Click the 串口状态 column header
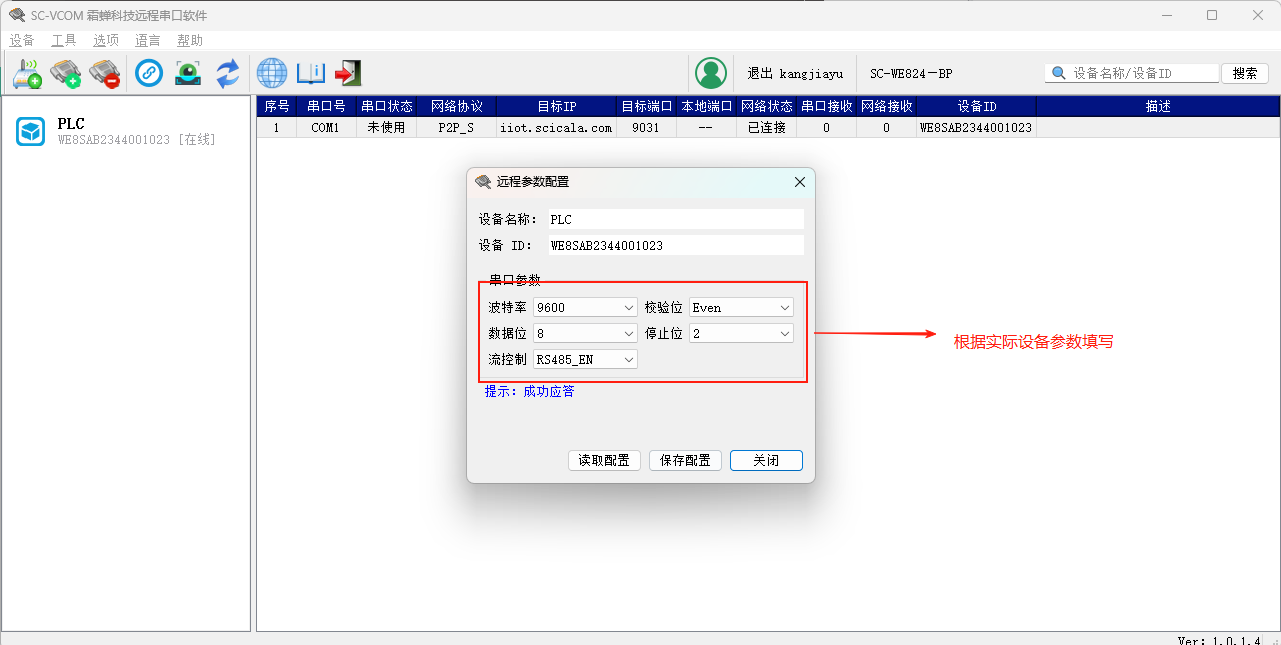 [386, 107]
